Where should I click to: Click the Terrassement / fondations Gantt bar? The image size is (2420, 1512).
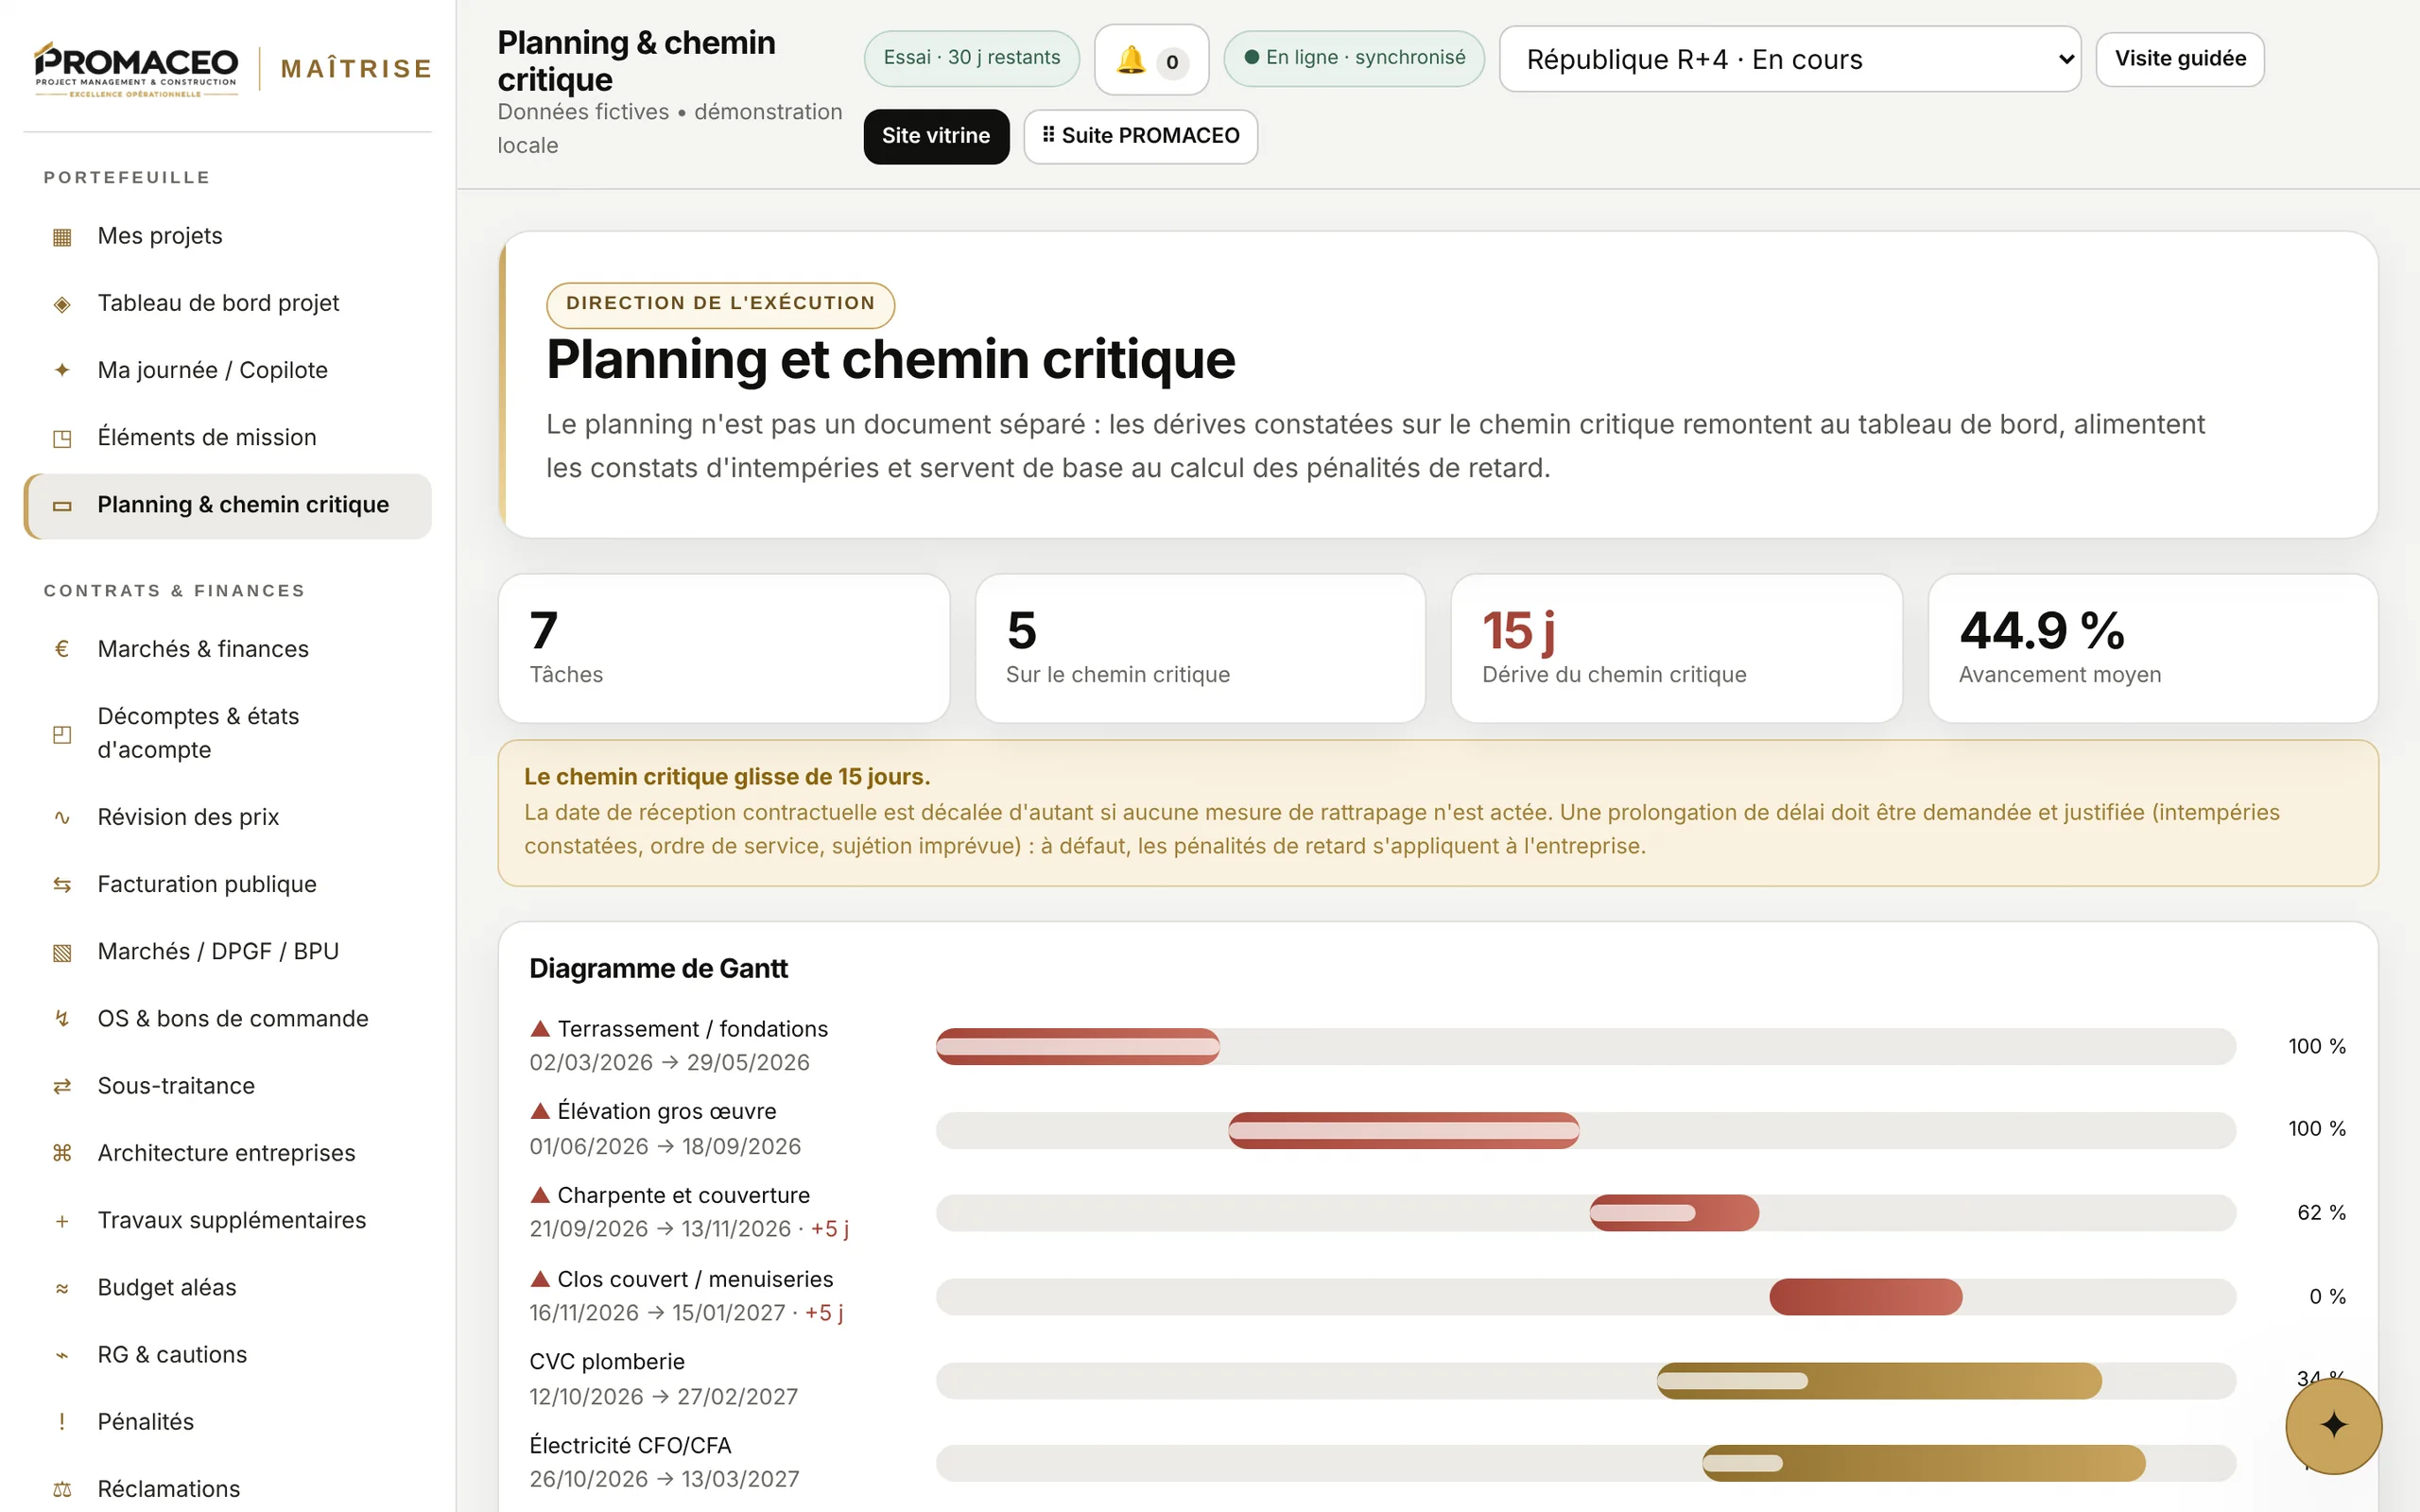click(x=1077, y=1046)
